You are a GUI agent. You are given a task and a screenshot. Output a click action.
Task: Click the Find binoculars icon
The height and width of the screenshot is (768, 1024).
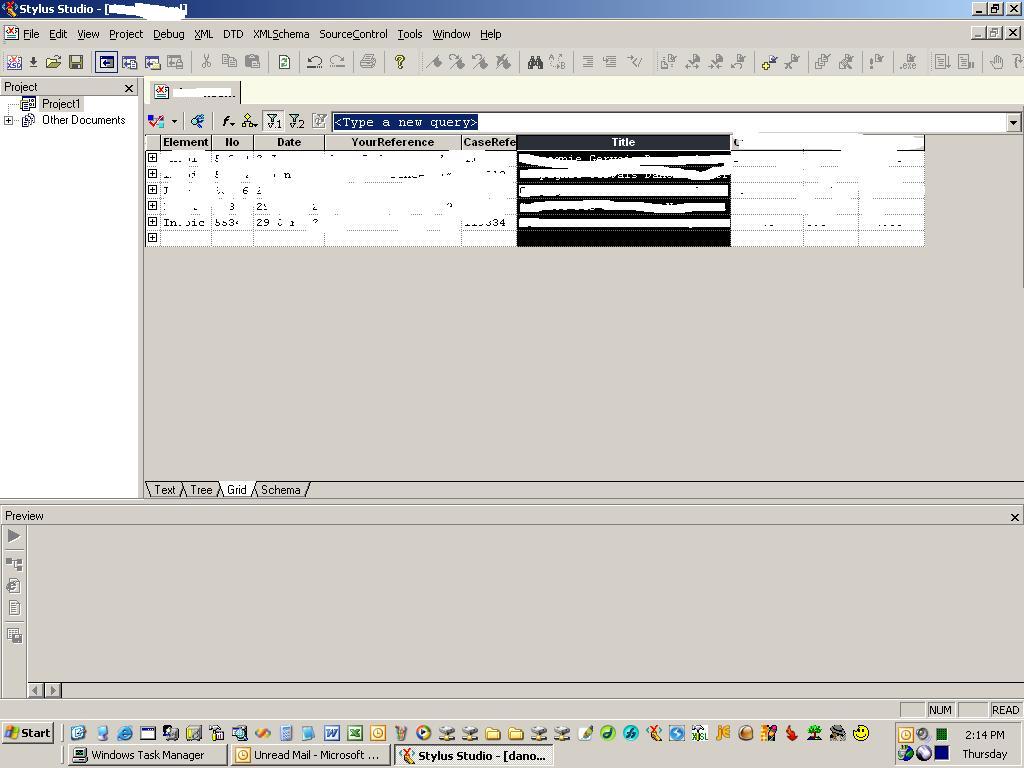(535, 62)
